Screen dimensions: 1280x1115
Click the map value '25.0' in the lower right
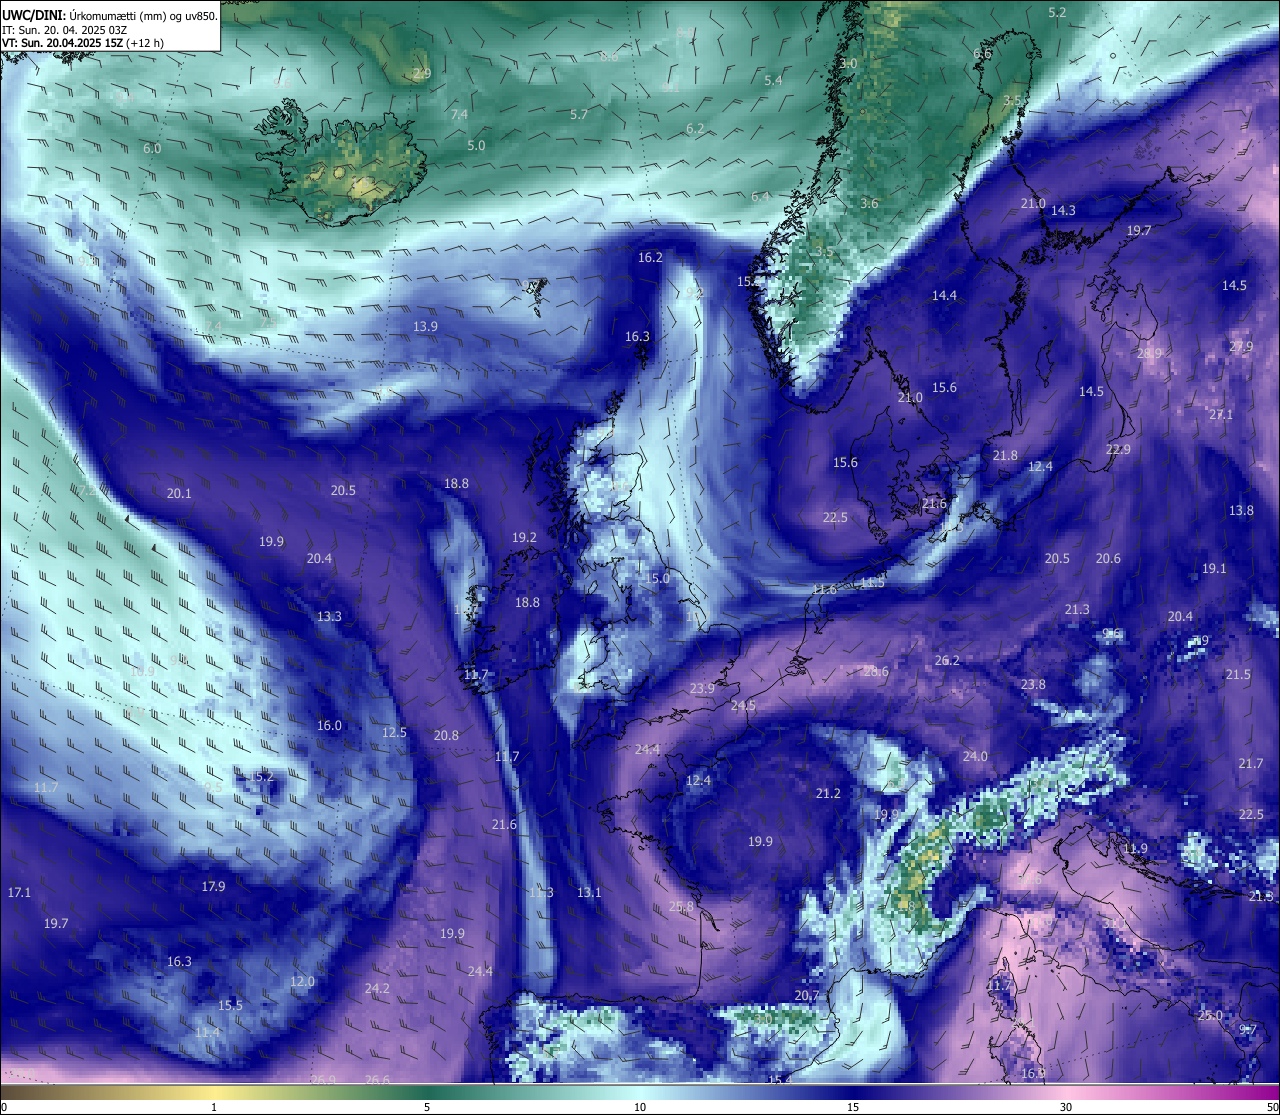(x=1210, y=1015)
